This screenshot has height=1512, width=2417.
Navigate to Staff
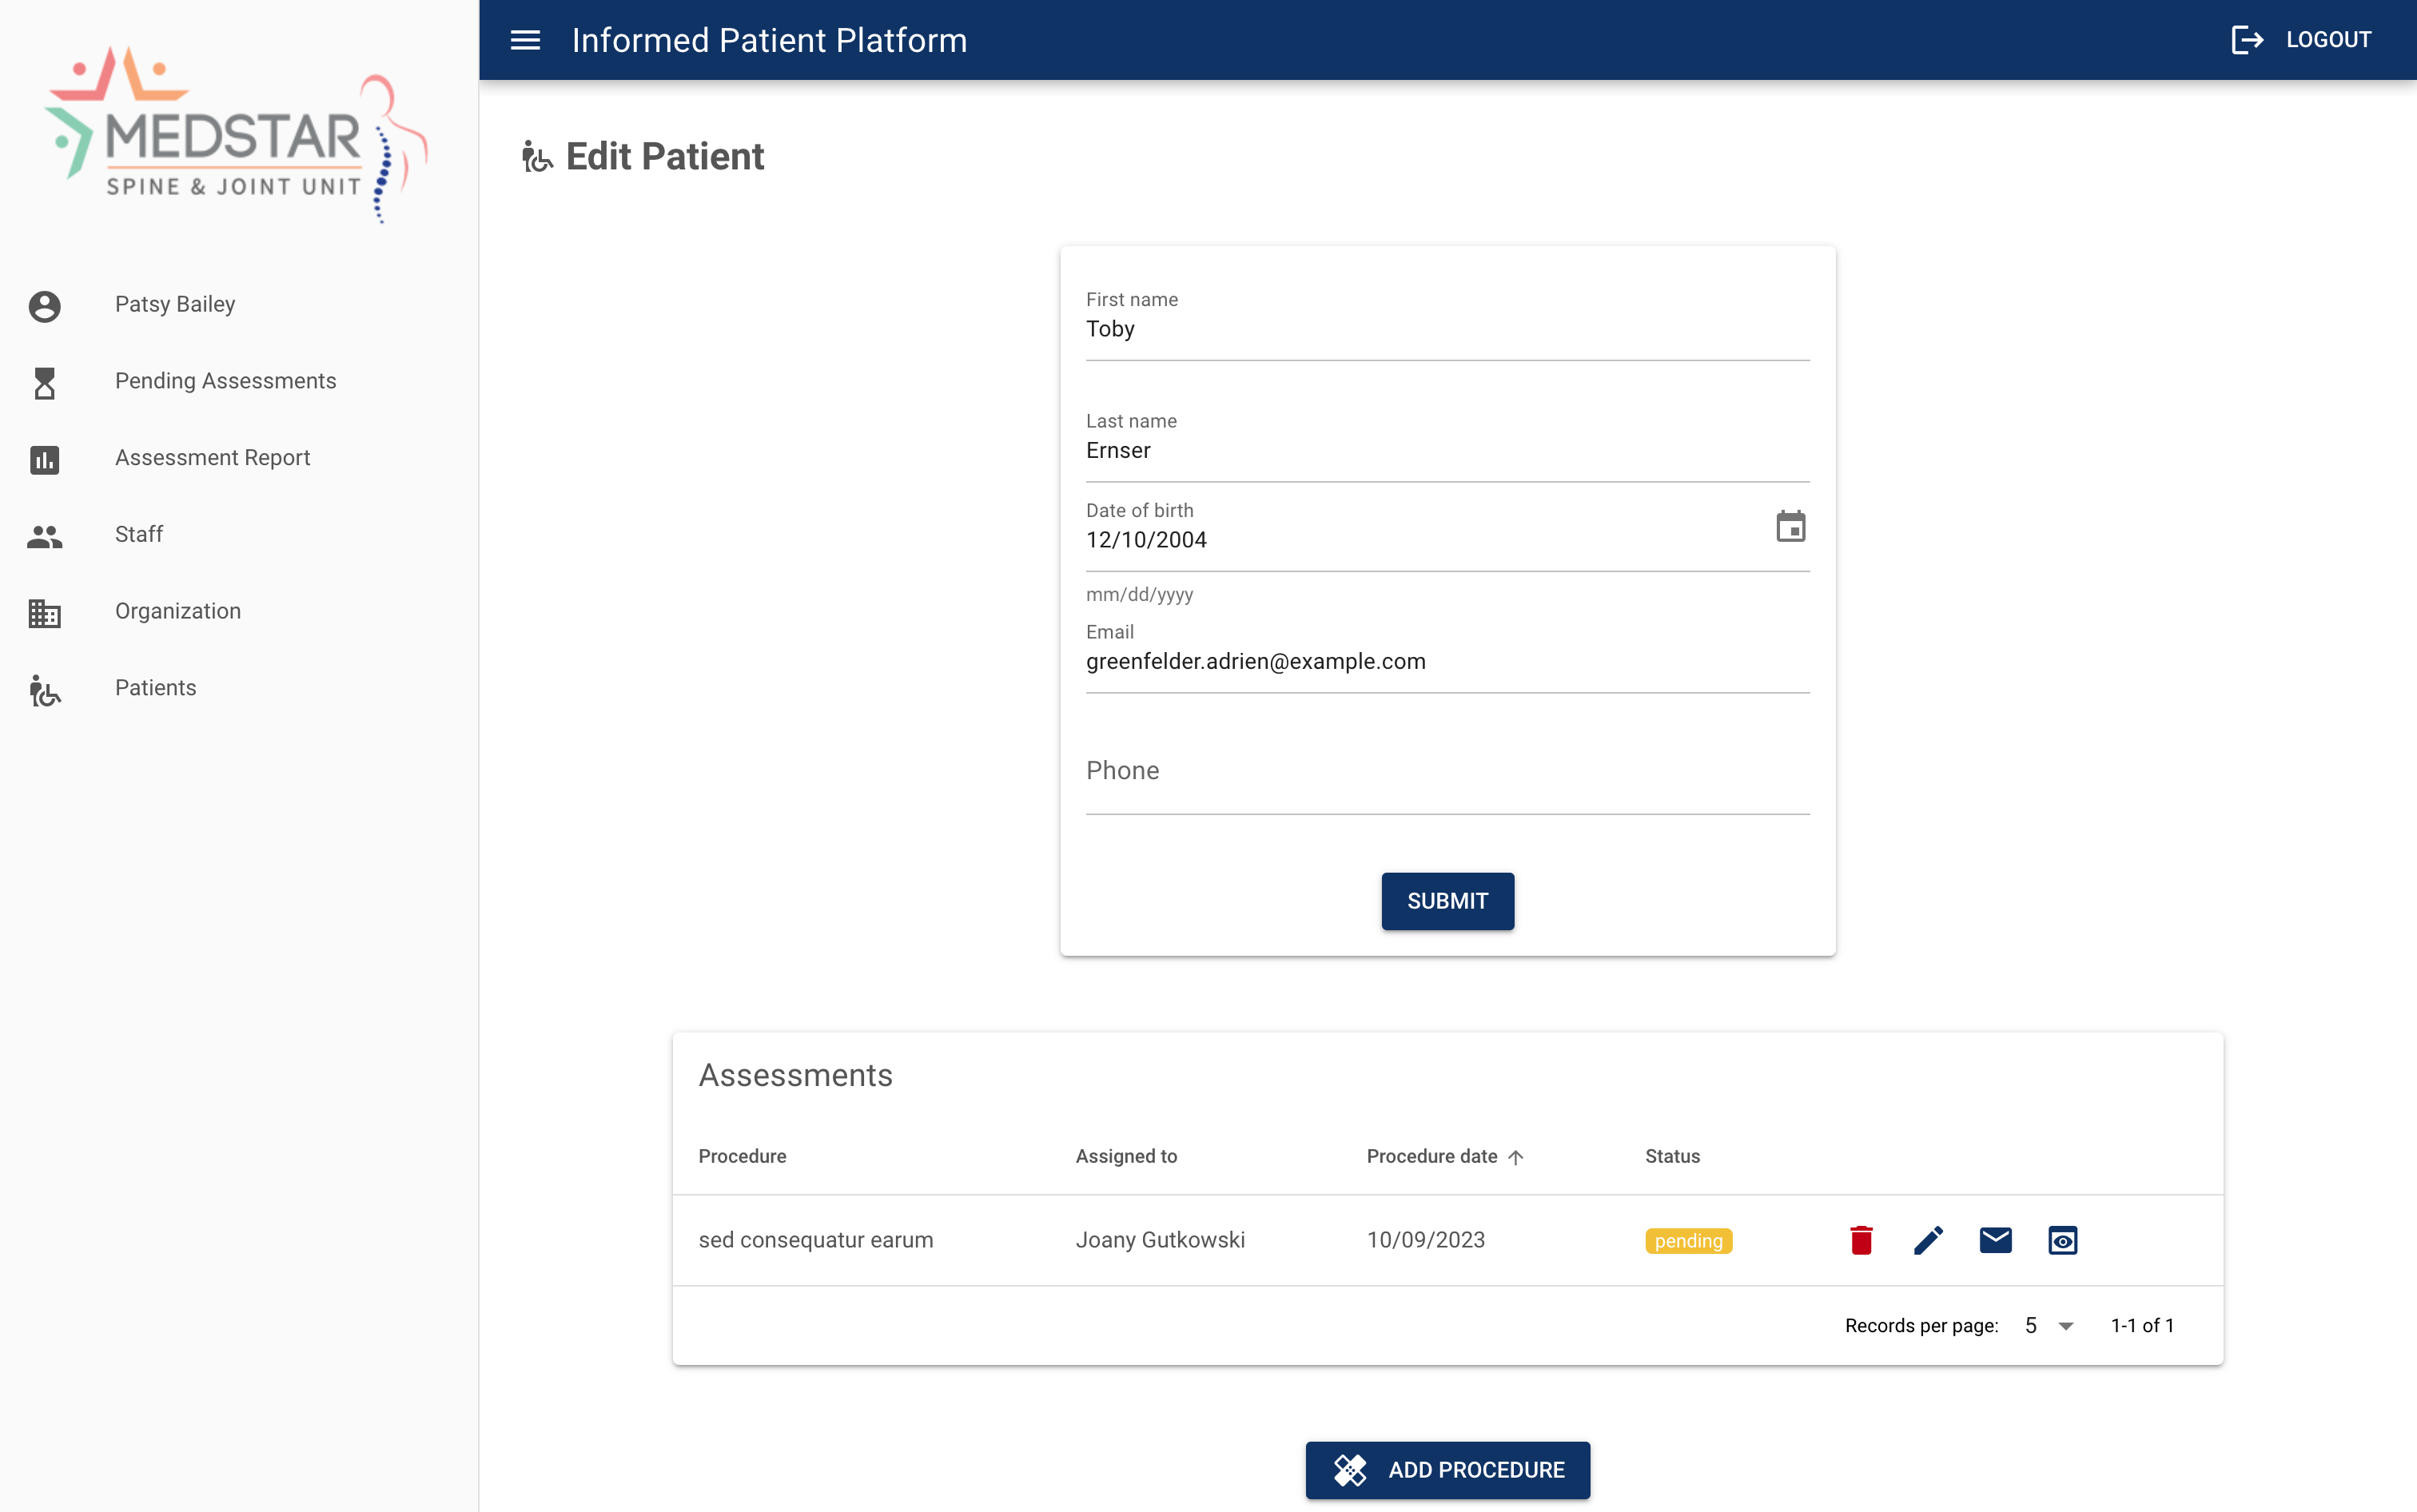(x=239, y=535)
